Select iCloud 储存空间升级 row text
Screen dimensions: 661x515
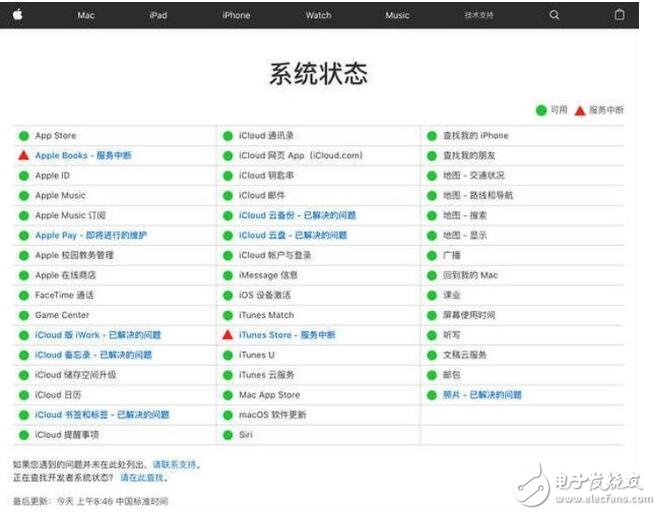click(75, 375)
